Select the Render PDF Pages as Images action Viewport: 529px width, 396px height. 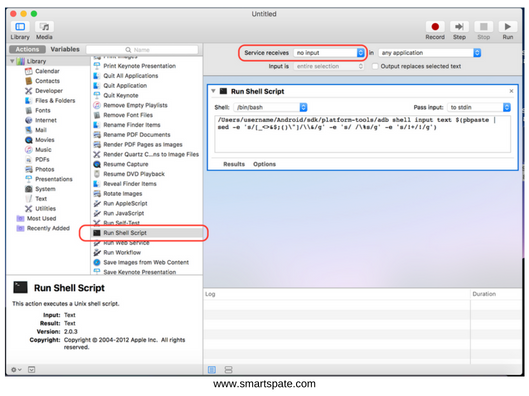tap(143, 144)
